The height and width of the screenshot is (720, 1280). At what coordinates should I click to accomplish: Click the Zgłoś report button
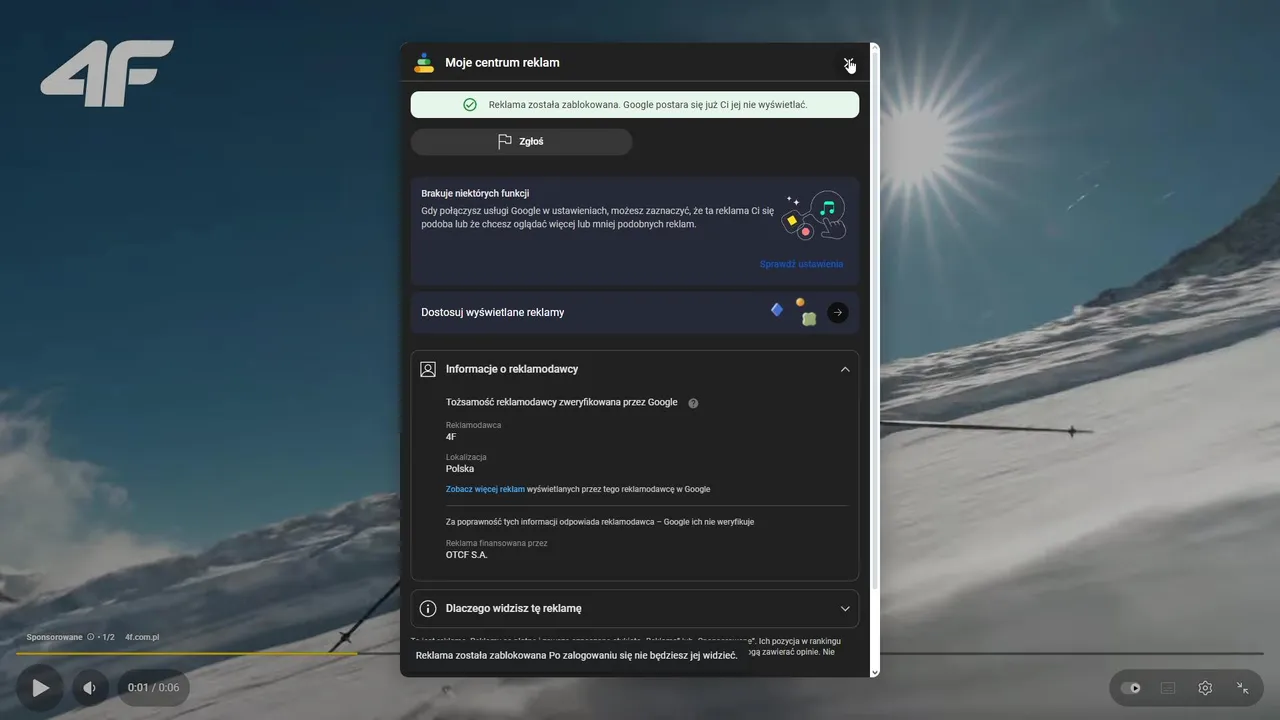(521, 142)
